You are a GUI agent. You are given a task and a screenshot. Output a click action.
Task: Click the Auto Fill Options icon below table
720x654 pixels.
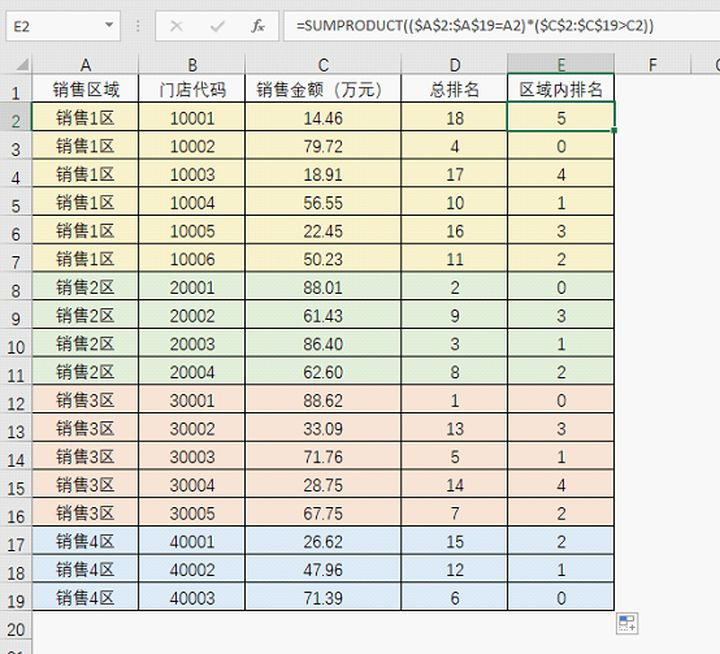click(627, 624)
